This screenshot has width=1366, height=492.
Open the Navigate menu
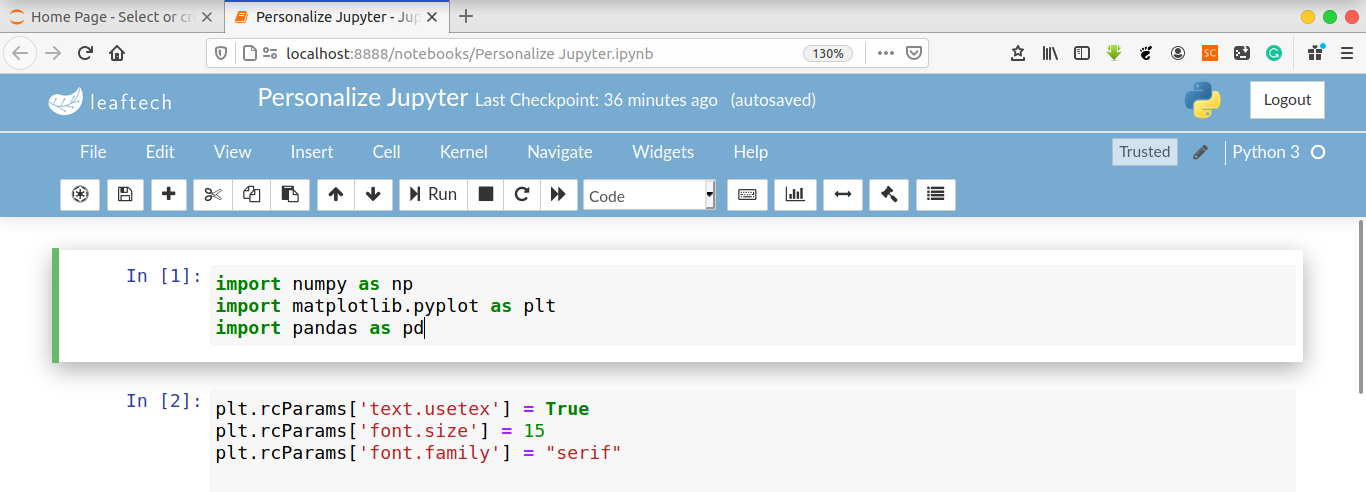click(560, 152)
